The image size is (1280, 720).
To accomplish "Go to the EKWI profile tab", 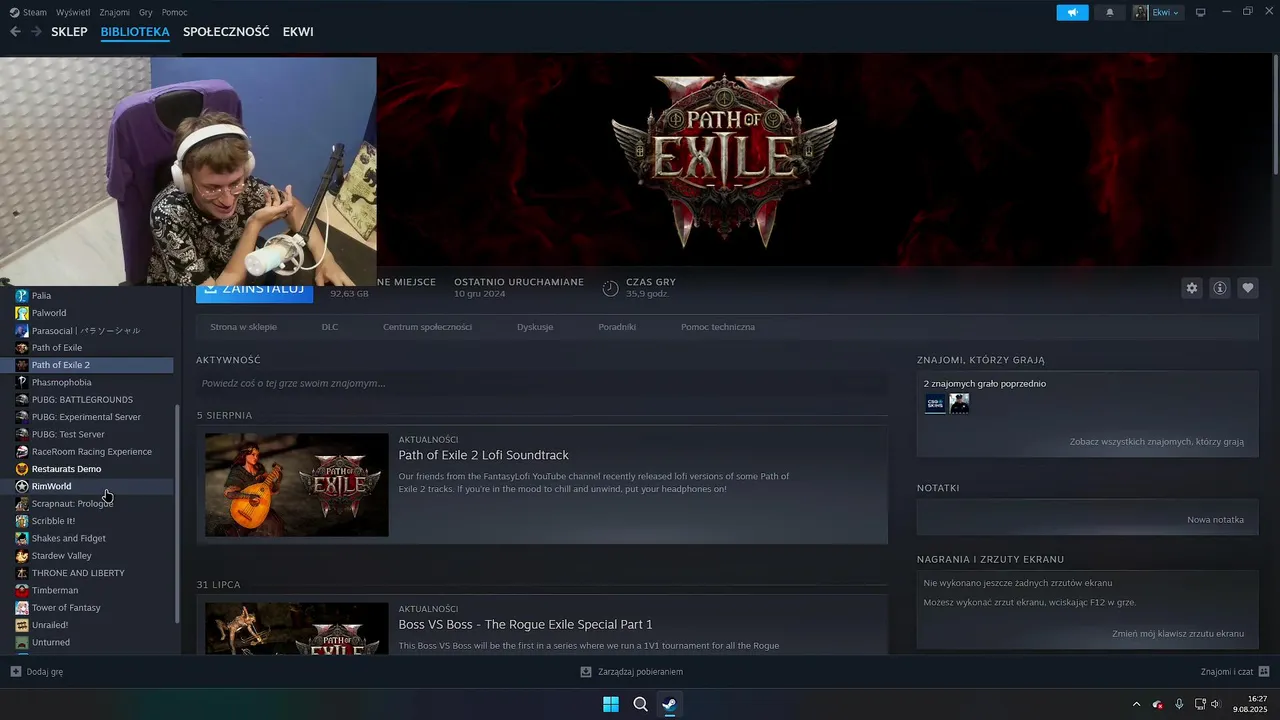I will pyautogui.click(x=298, y=32).
